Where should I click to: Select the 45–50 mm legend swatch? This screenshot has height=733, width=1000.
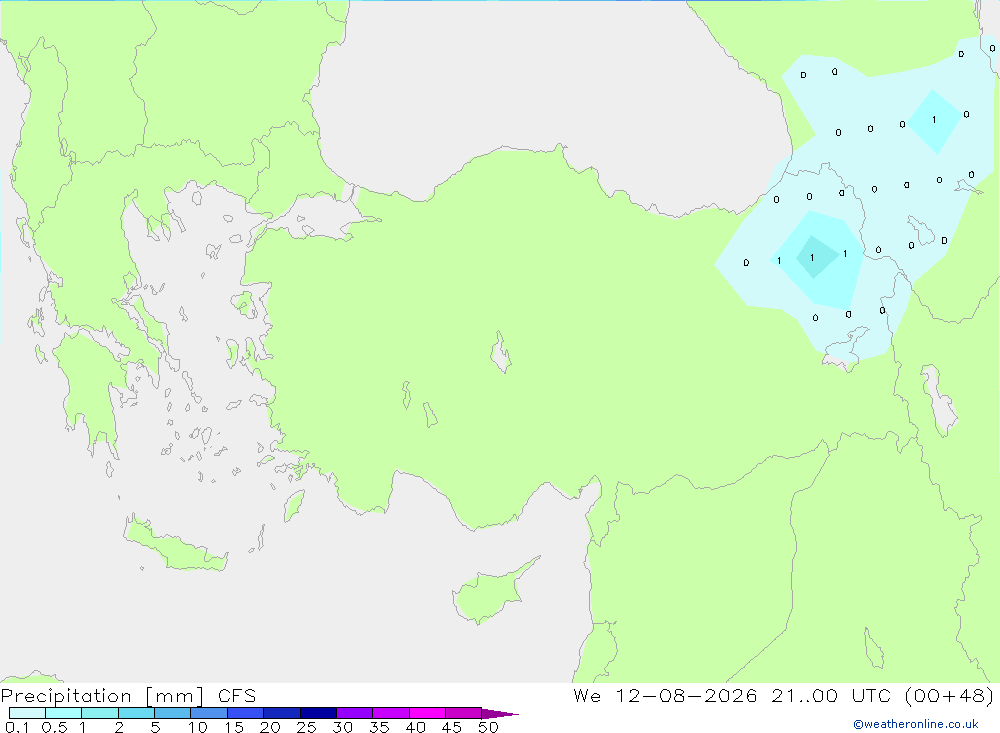point(463,713)
